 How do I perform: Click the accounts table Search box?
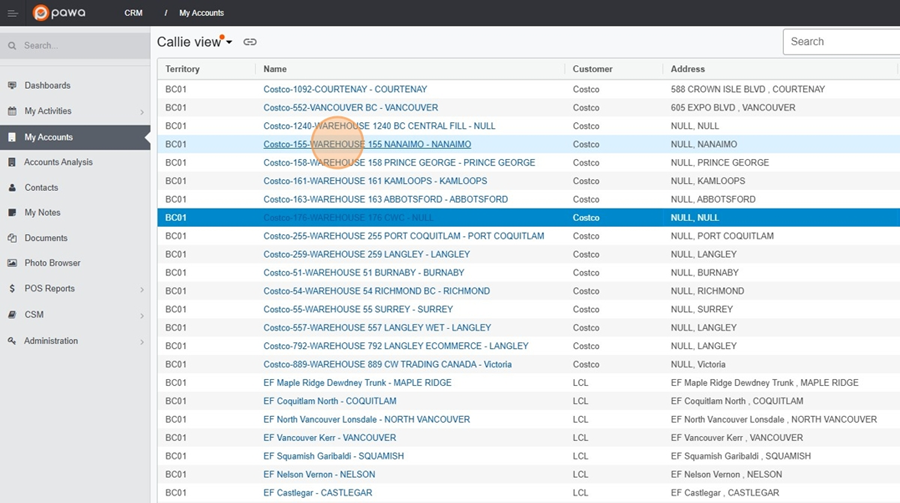pos(841,41)
